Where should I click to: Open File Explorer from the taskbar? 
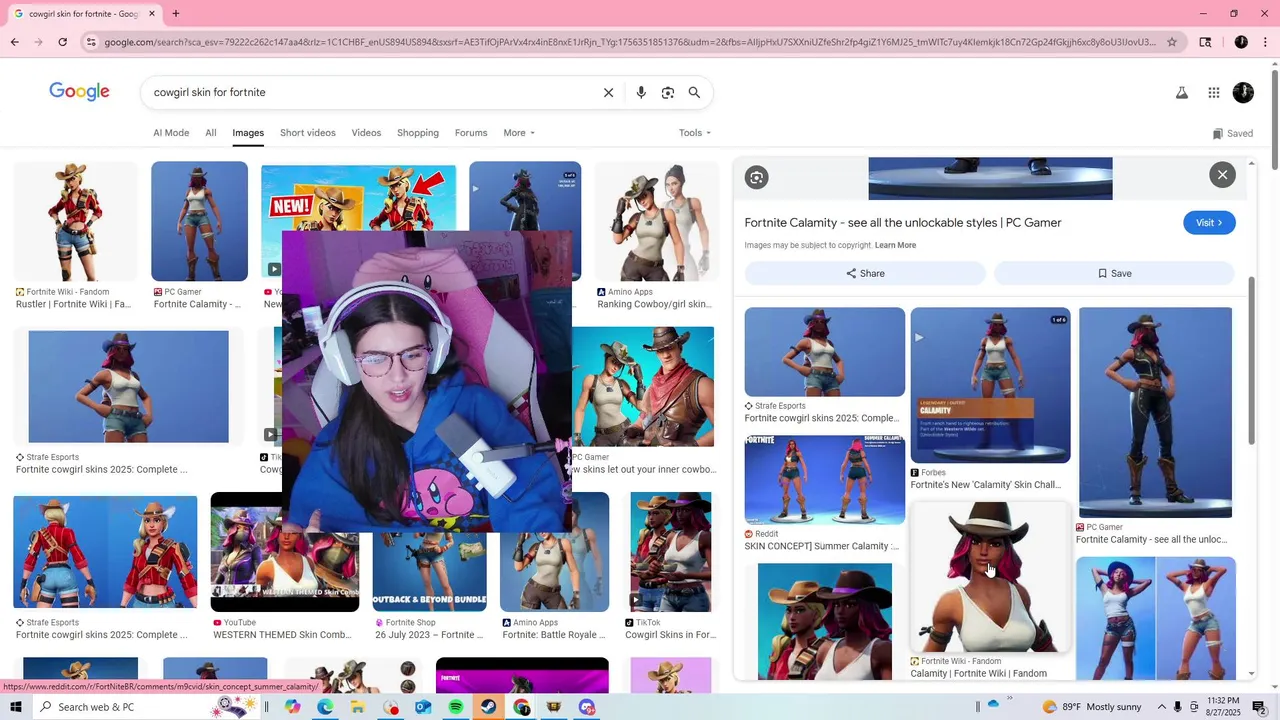click(x=357, y=707)
